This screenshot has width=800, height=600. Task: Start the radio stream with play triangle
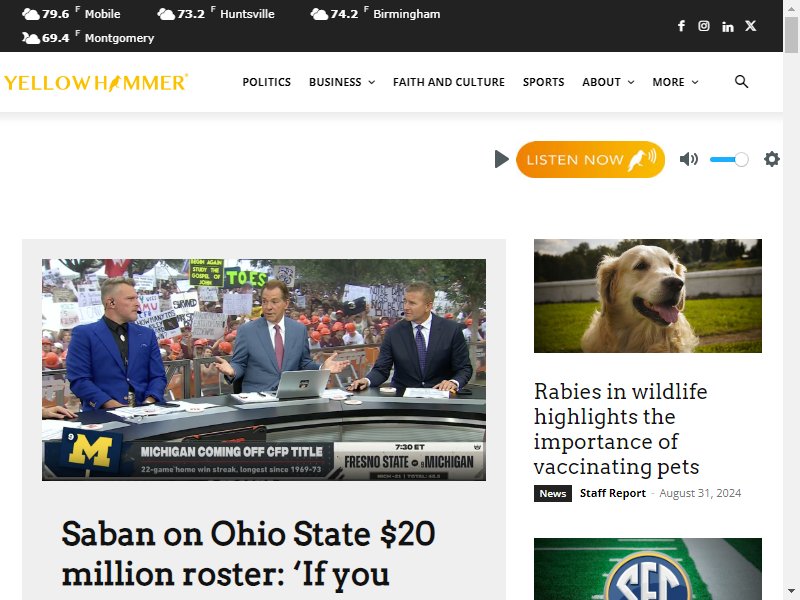coord(502,159)
